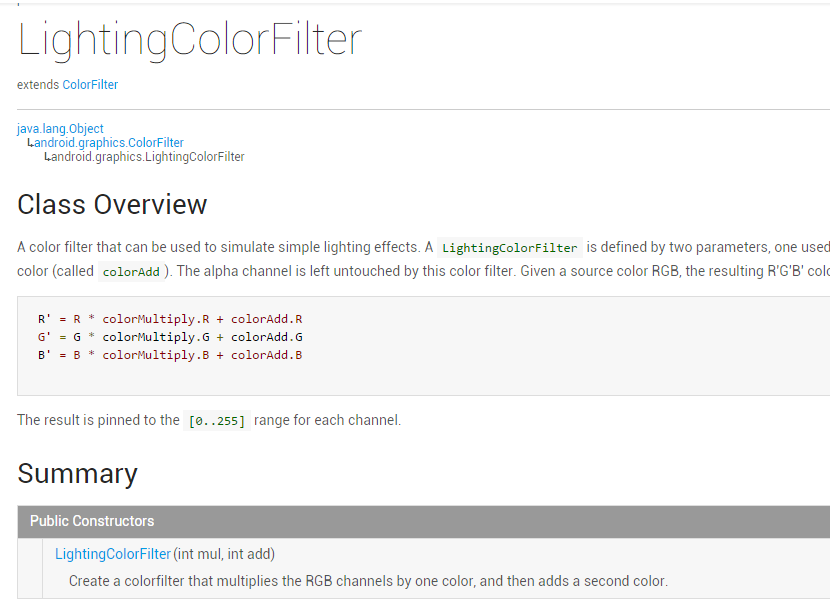The height and width of the screenshot is (599, 830).
Task: Click the inline LightingColorFilter code snippet
Action: click(x=510, y=248)
